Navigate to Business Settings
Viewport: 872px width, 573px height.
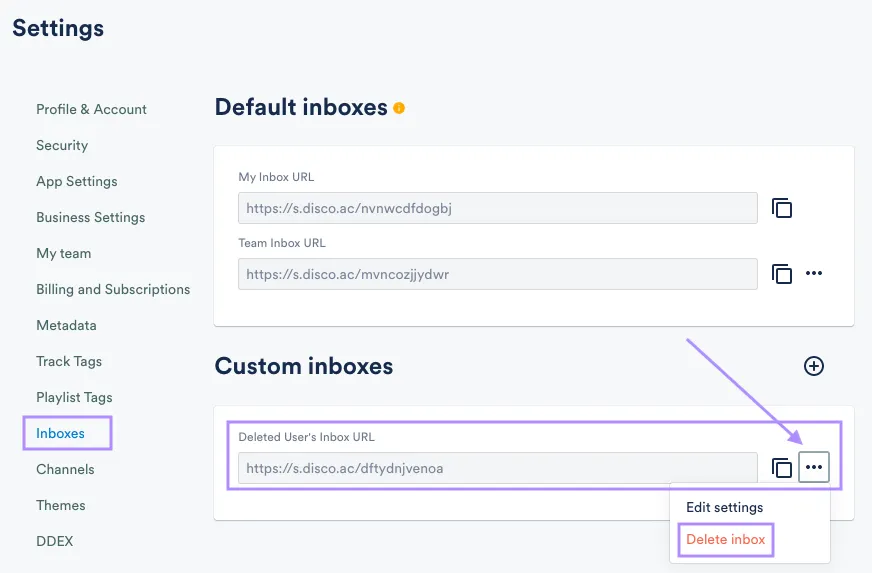click(x=91, y=217)
